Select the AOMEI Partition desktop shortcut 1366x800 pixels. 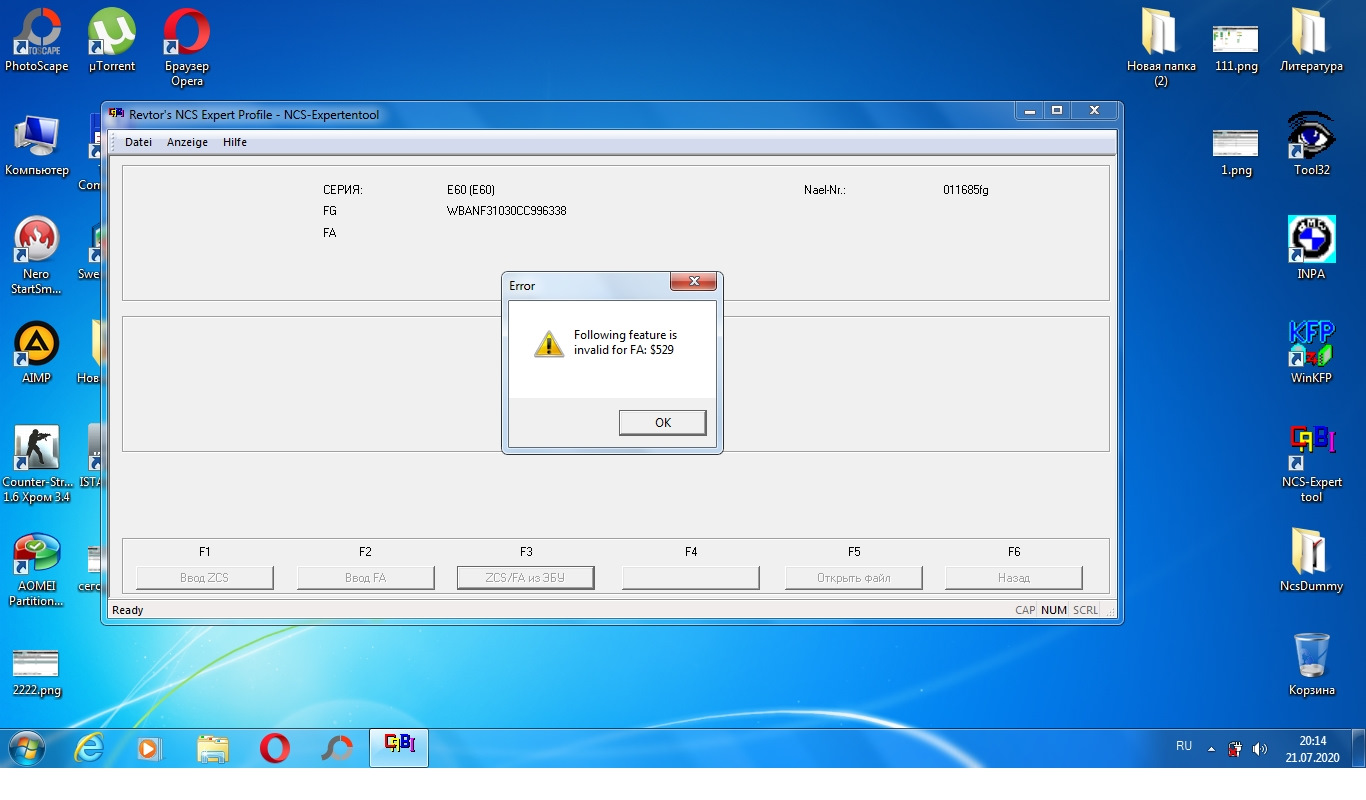[37, 570]
